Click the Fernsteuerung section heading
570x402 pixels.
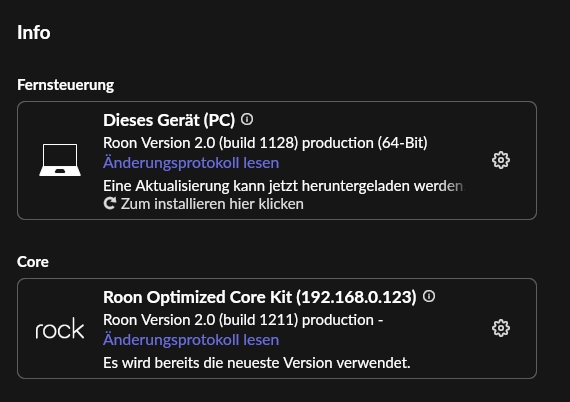tap(65, 85)
